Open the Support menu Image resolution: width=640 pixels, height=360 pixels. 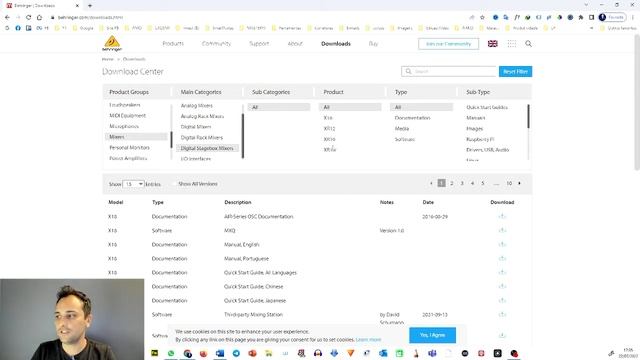[x=259, y=44]
